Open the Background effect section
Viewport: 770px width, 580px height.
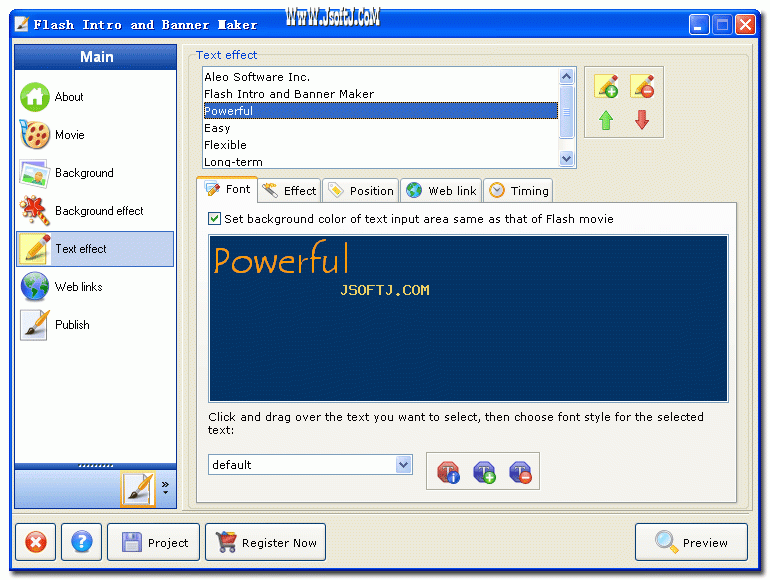pyautogui.click(x=95, y=211)
